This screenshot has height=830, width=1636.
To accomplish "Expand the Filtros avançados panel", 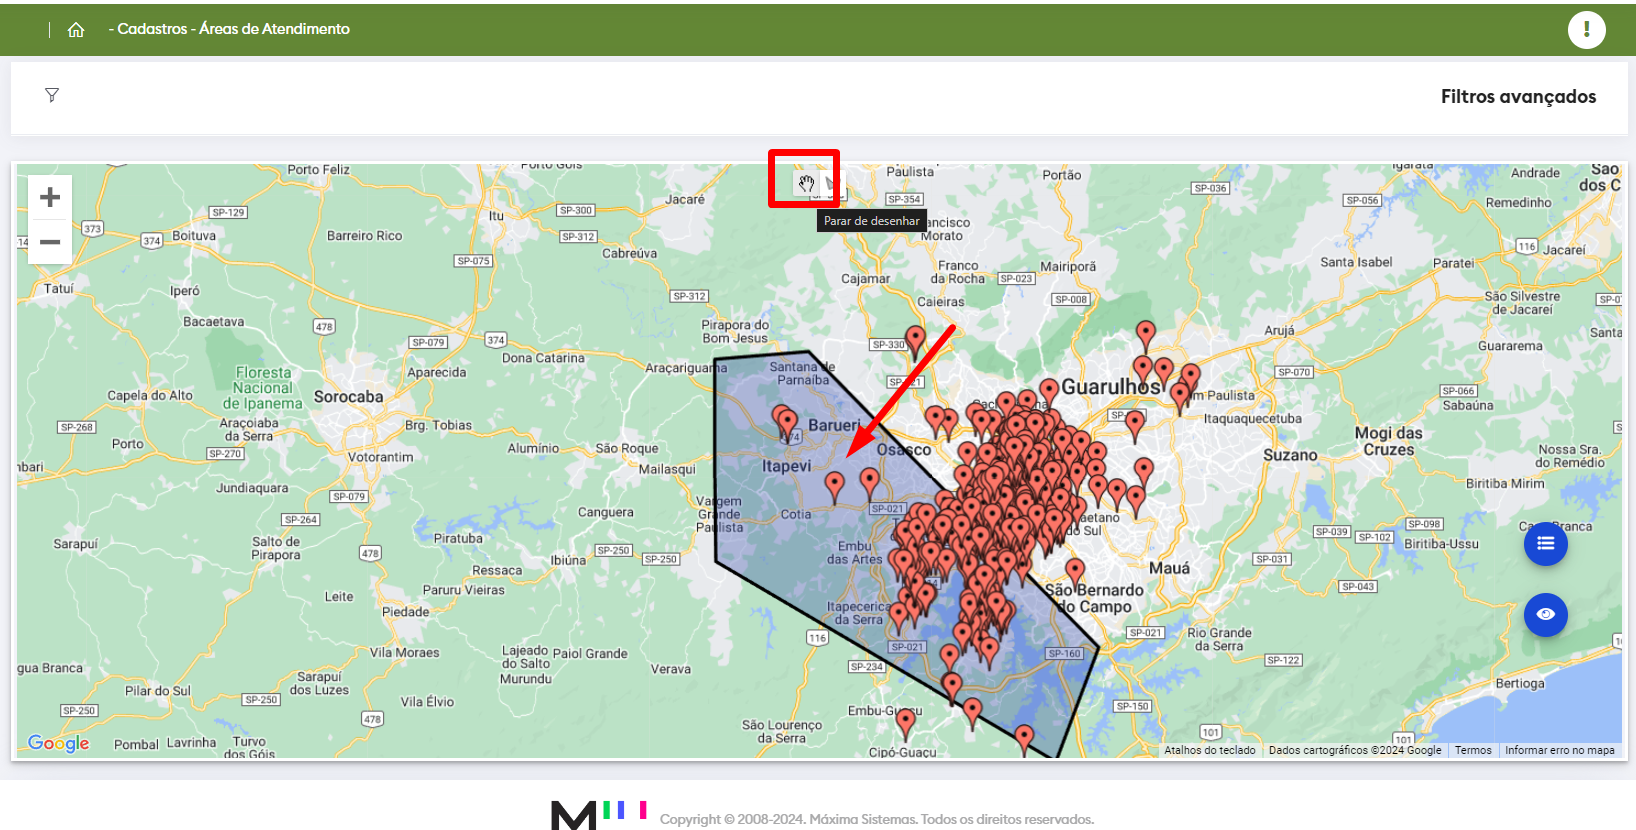I will click(x=1517, y=97).
